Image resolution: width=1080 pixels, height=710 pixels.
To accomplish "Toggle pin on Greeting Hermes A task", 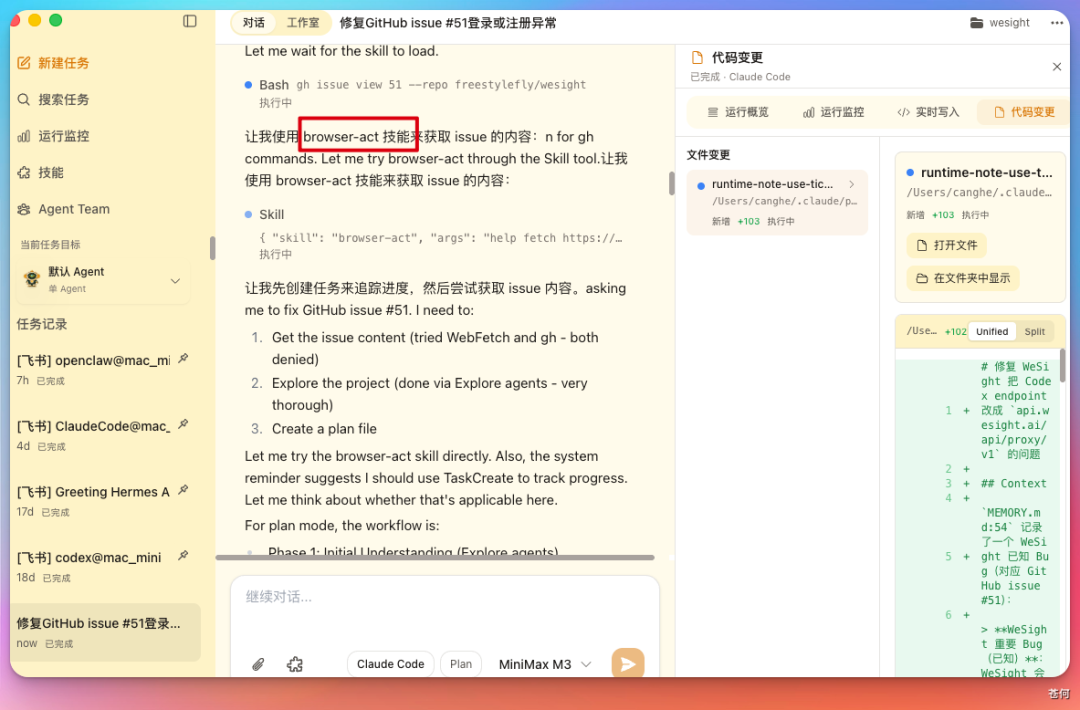I will (x=183, y=490).
